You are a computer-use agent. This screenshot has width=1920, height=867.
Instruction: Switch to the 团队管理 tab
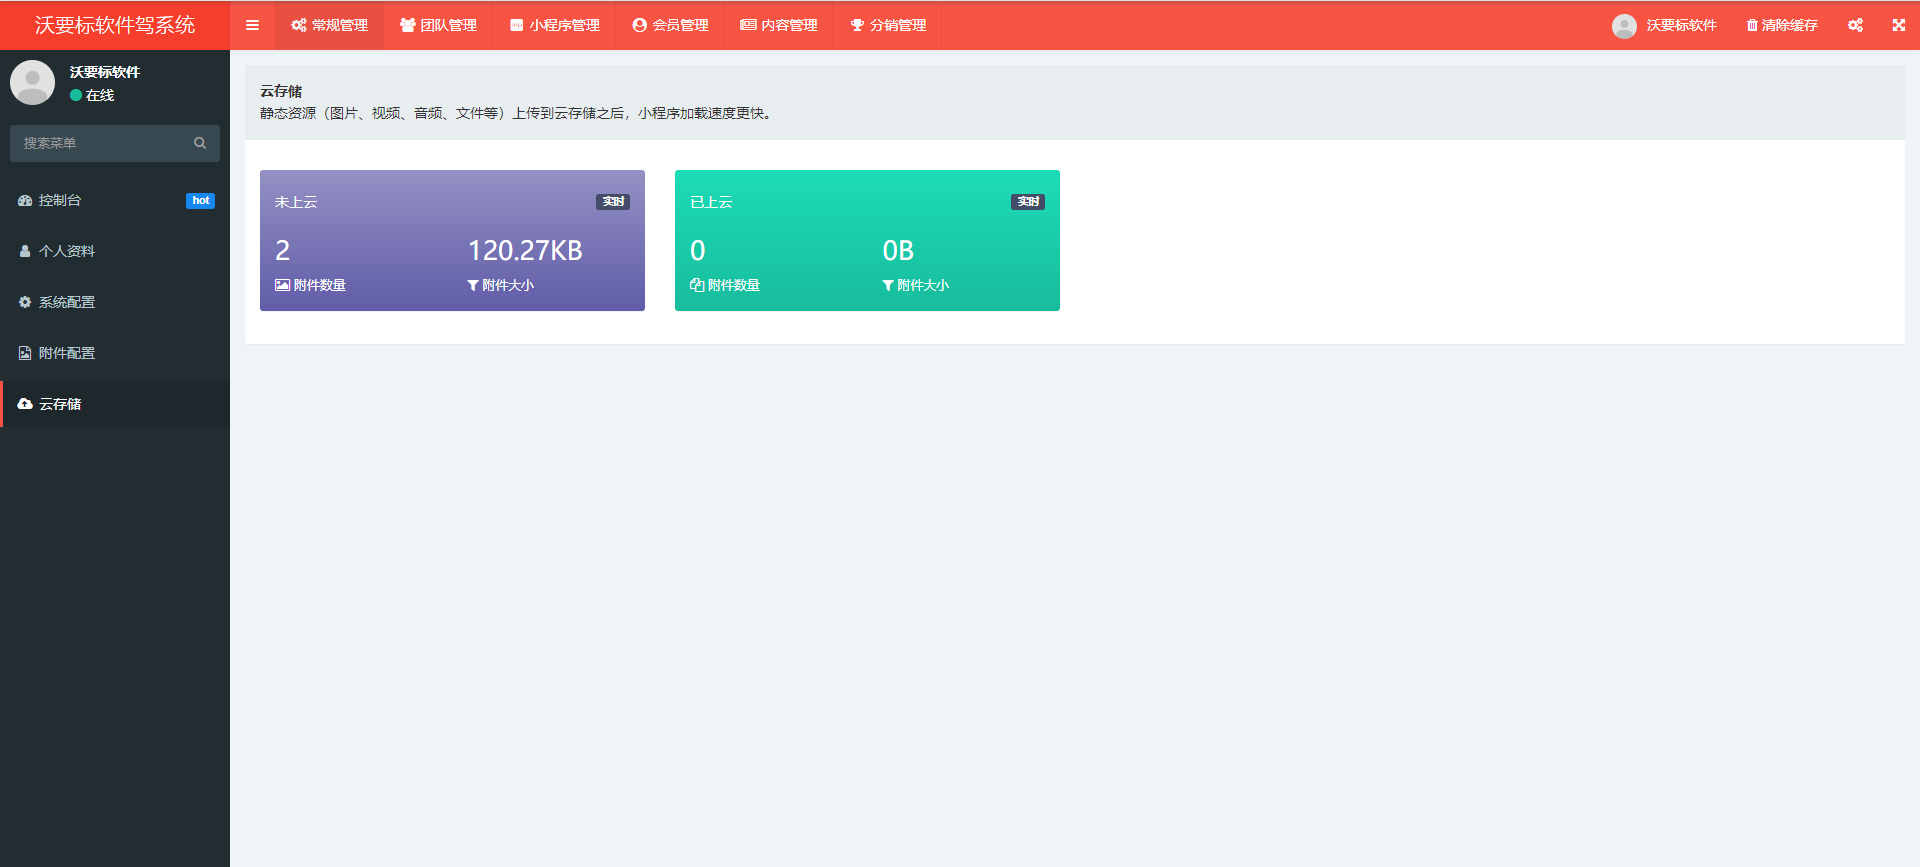tap(438, 25)
